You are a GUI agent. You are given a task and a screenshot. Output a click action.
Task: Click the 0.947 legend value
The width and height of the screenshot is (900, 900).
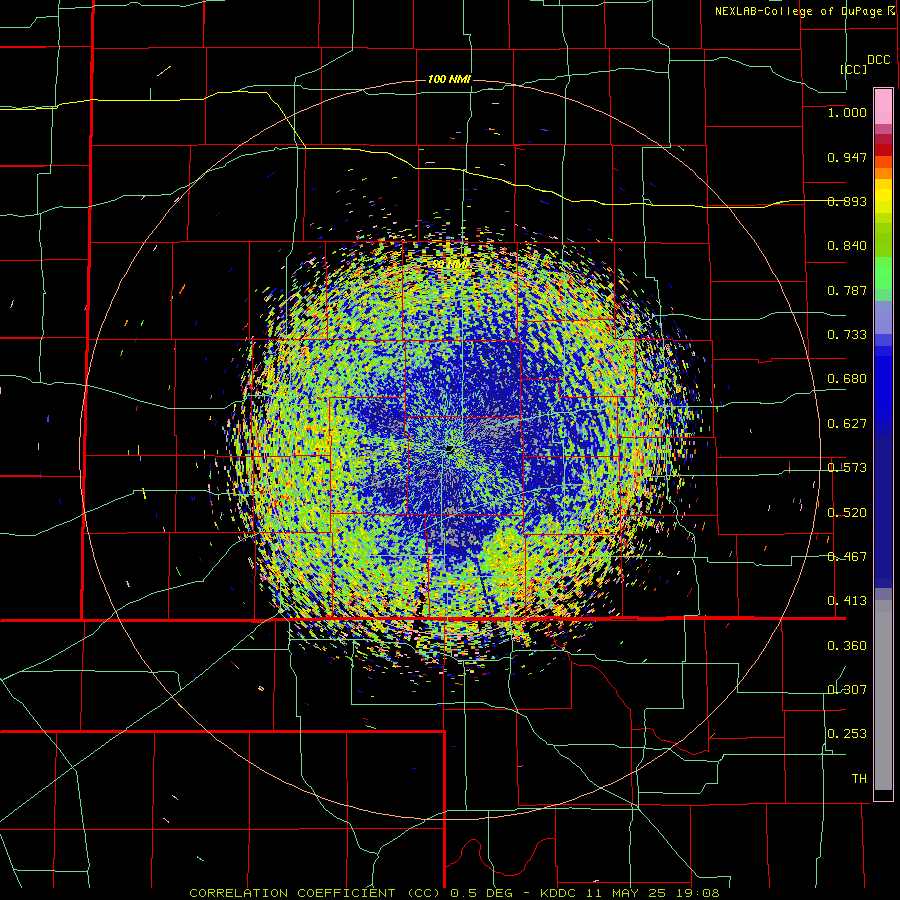coord(847,157)
